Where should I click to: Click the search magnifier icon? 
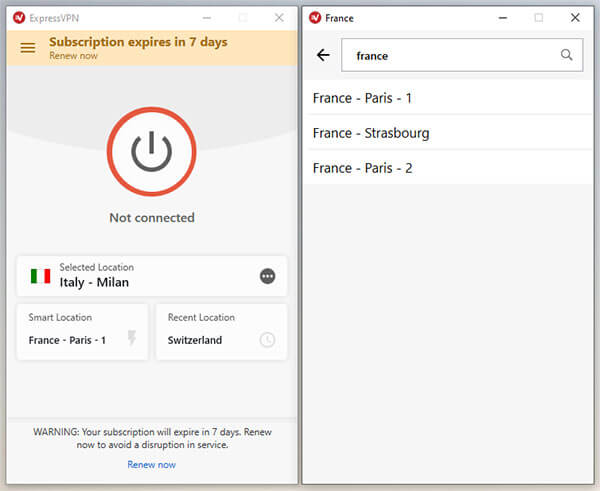coord(566,55)
